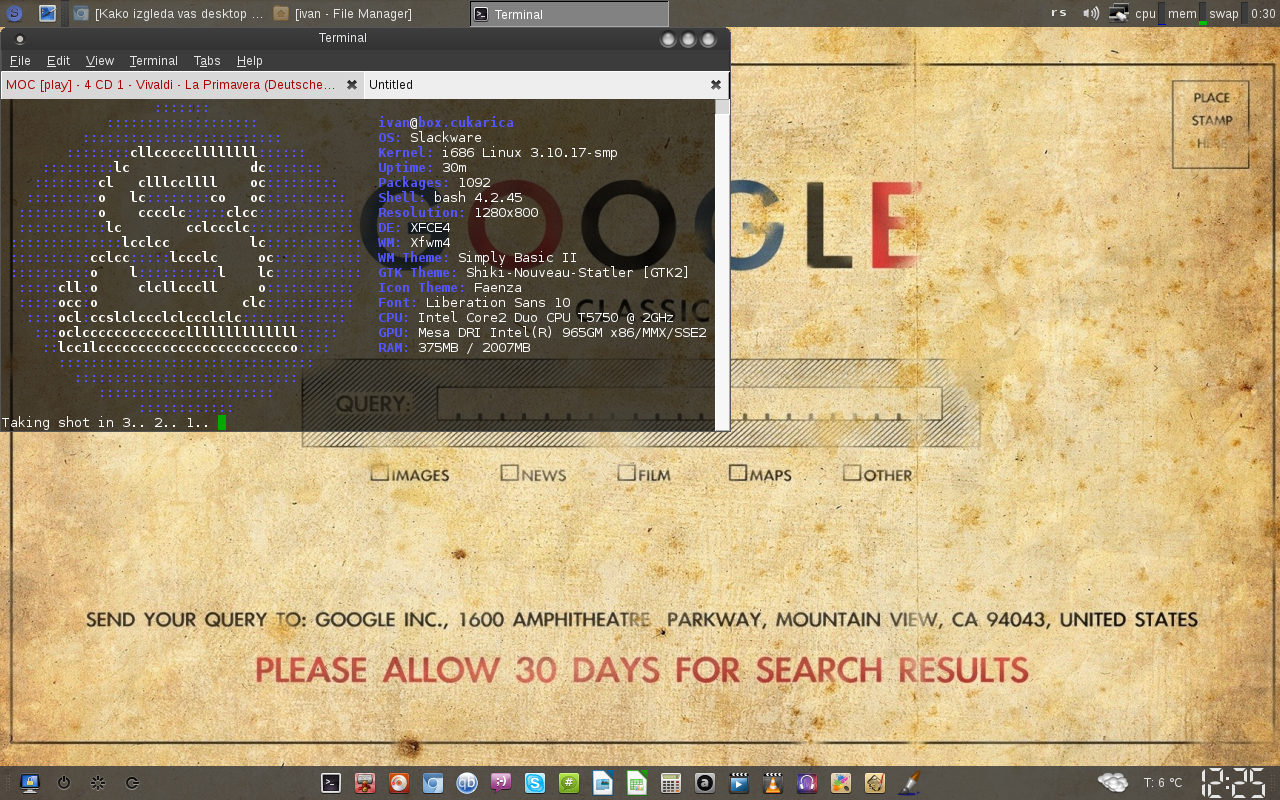The width and height of the screenshot is (1280, 800).
Task: Click the mem usage monitor bar
Action: pos(1202,14)
